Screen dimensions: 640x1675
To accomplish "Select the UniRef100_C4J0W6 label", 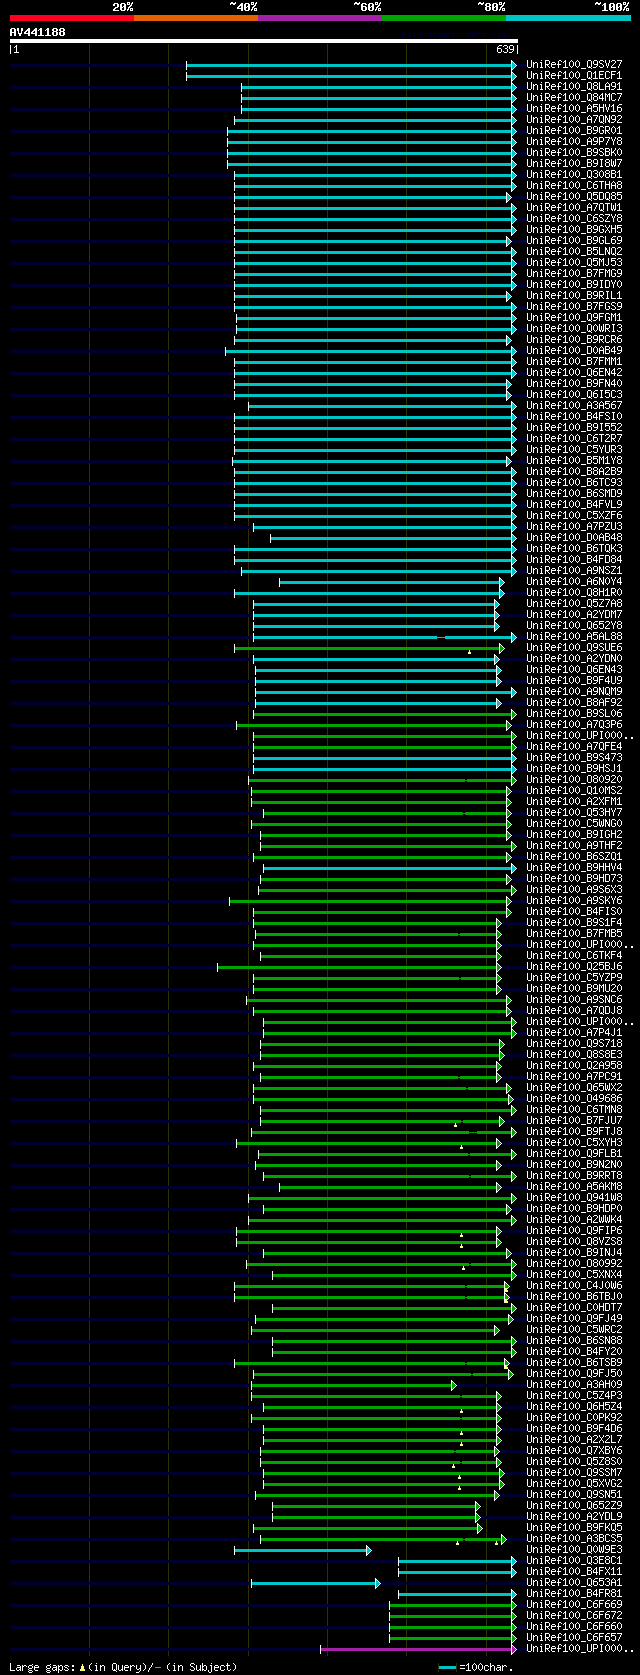I will pyautogui.click(x=574, y=1285).
